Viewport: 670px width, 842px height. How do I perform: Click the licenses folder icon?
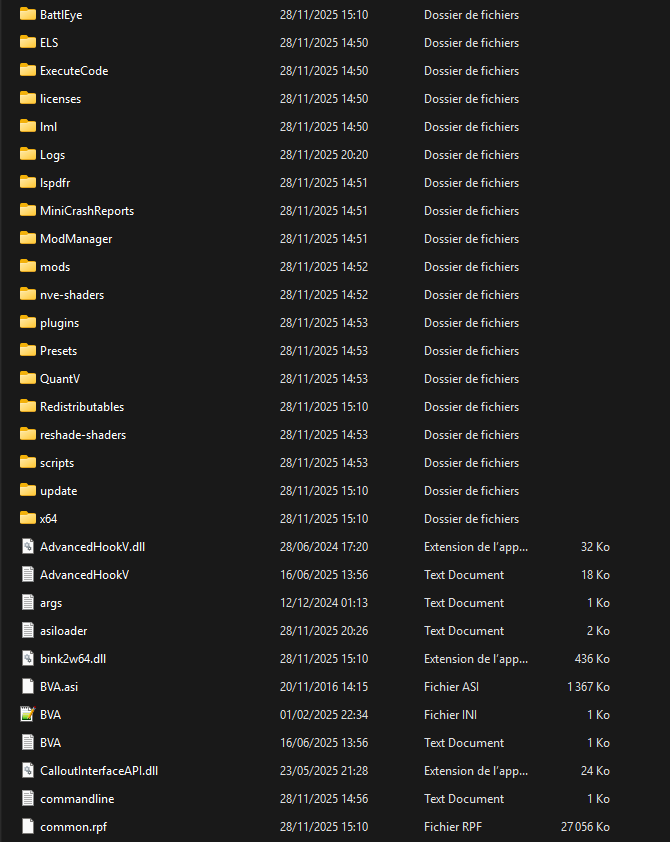pyautogui.click(x=27, y=98)
